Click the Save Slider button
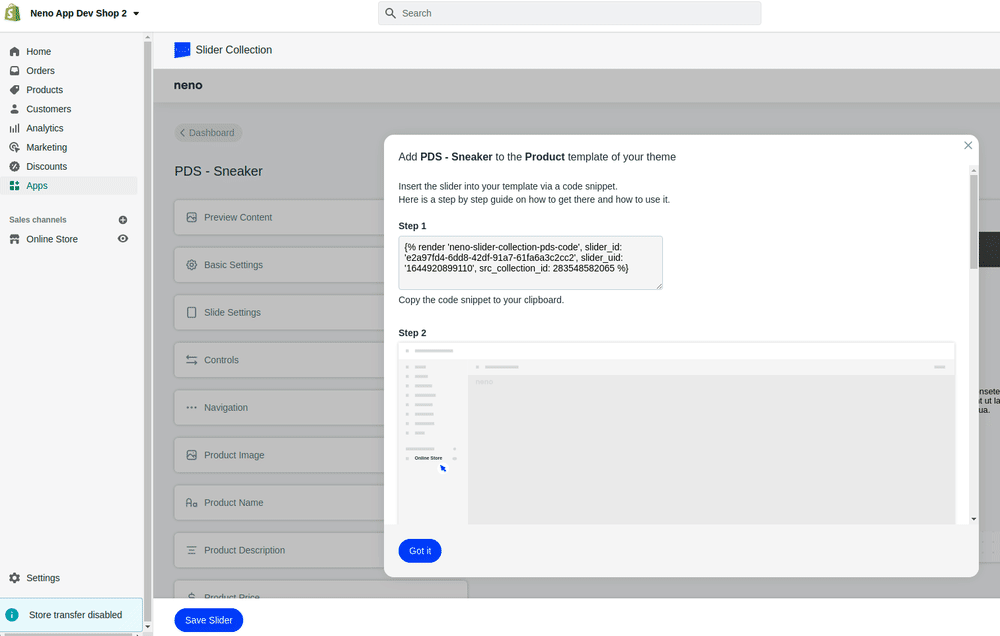The image size is (1000, 636). [209, 620]
